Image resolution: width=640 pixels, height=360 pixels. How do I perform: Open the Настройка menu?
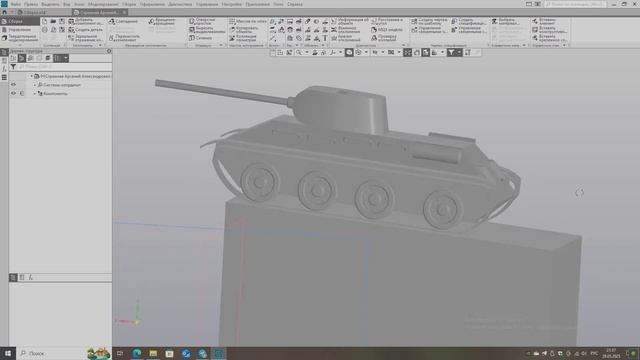[231, 4]
